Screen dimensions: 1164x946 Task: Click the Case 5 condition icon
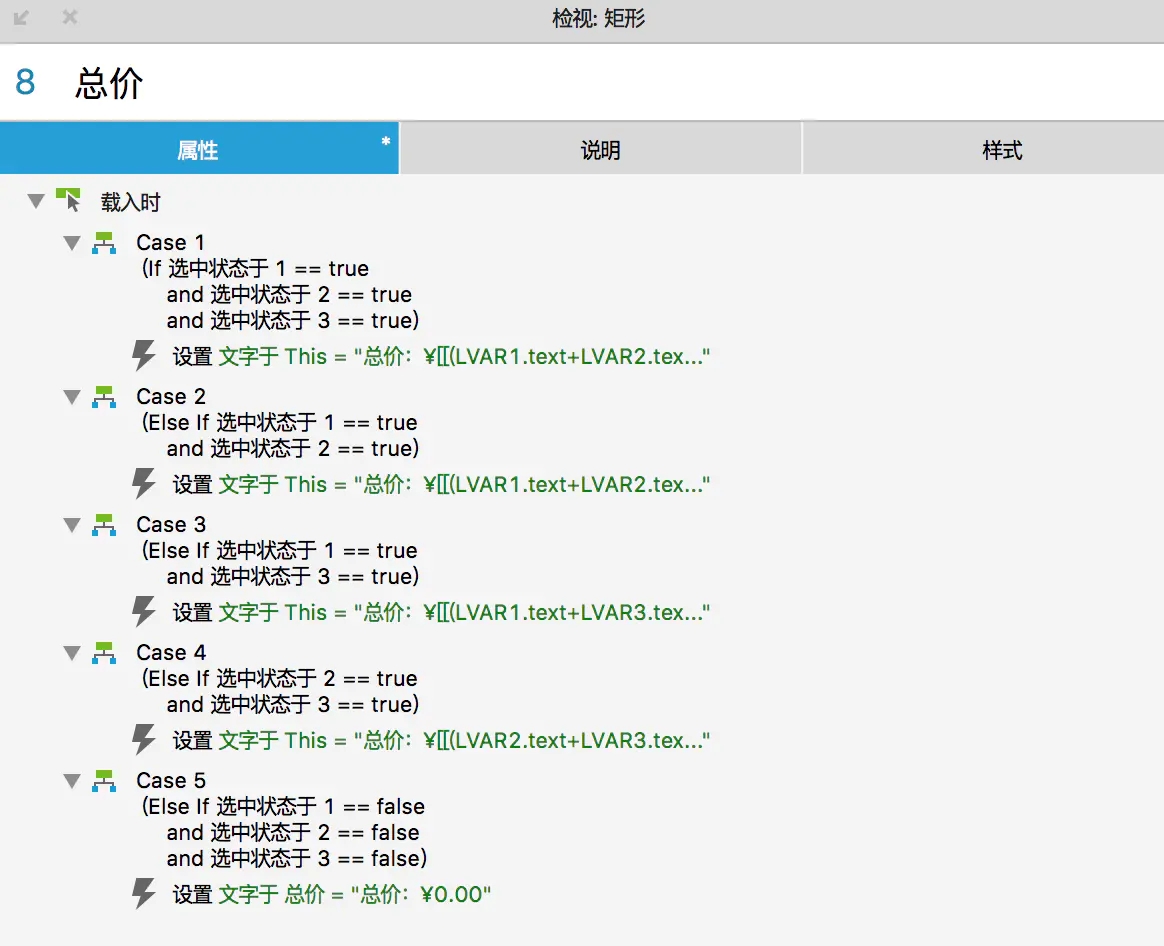[104, 780]
